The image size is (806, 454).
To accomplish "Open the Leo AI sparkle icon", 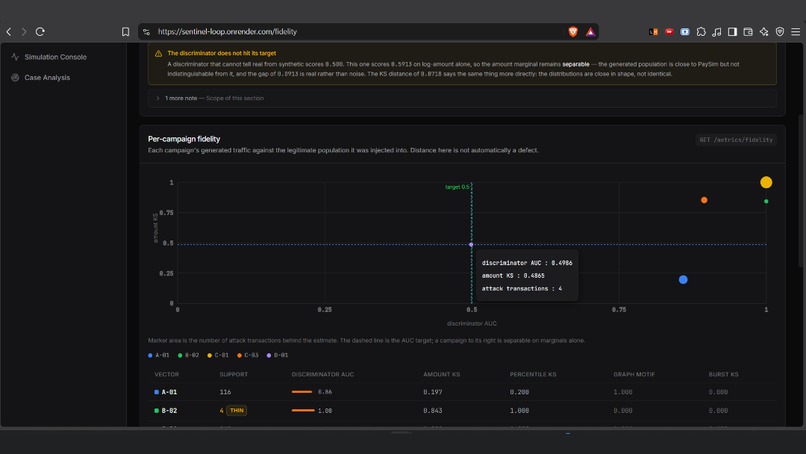I will coord(764,32).
